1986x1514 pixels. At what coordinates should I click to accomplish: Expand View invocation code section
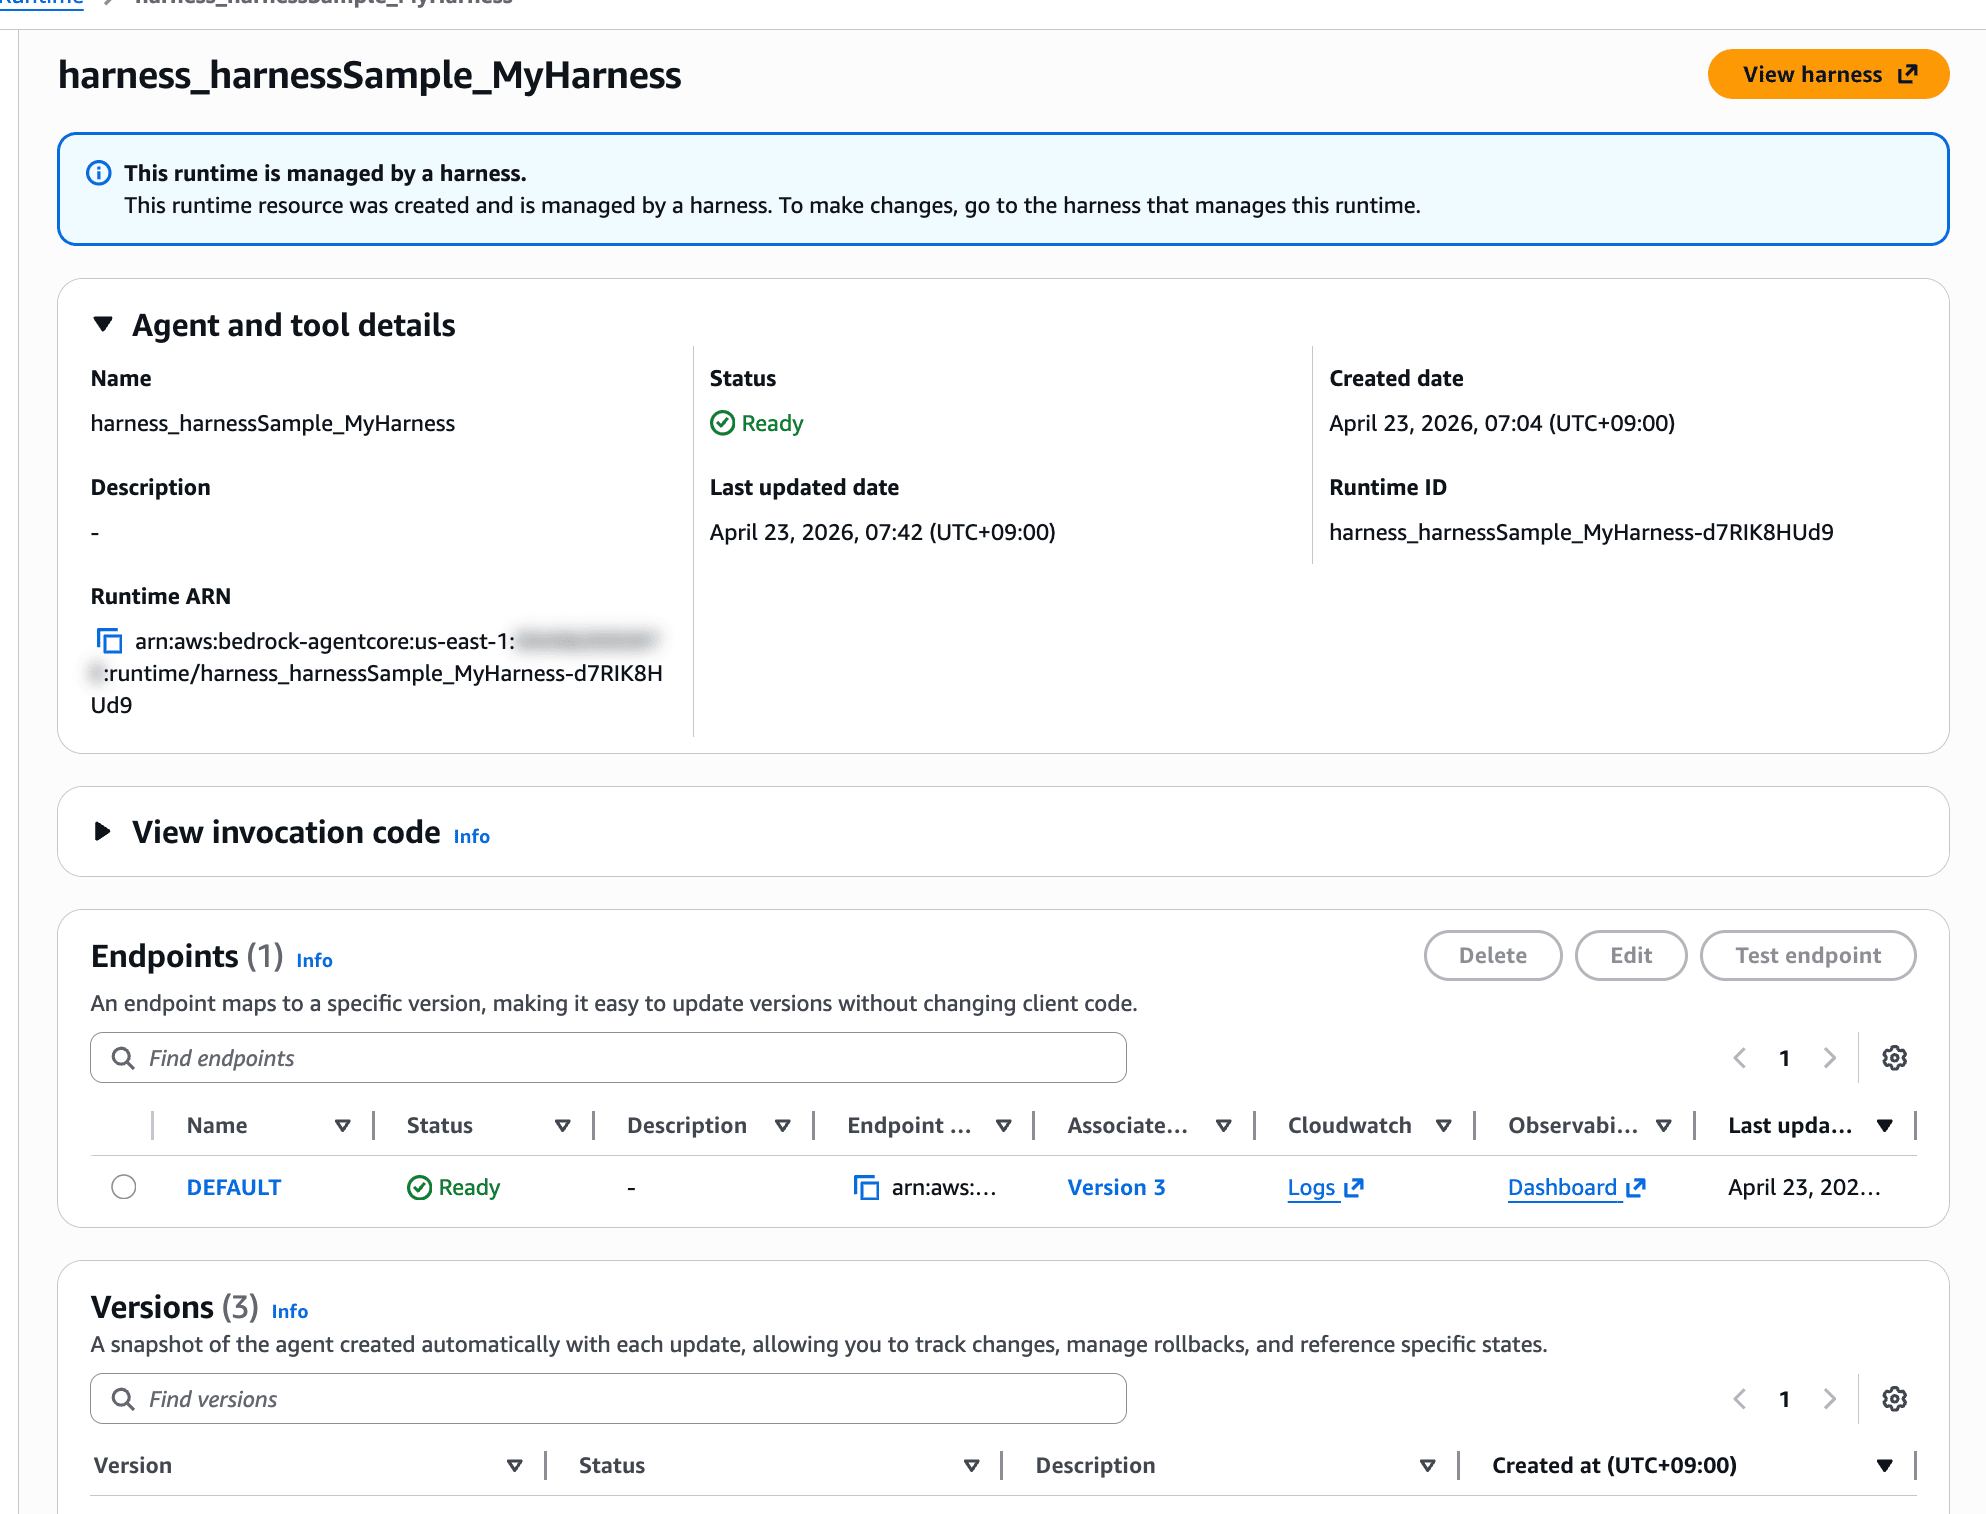coord(103,832)
